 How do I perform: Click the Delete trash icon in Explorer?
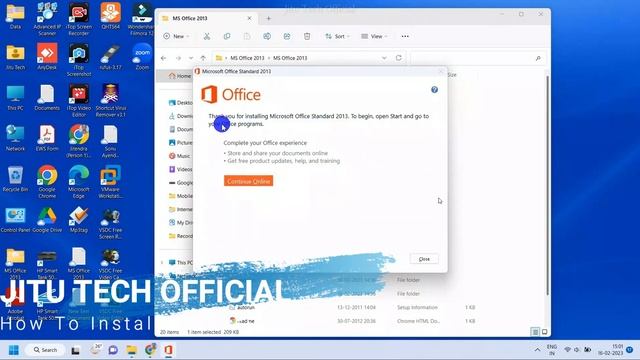[307, 36]
